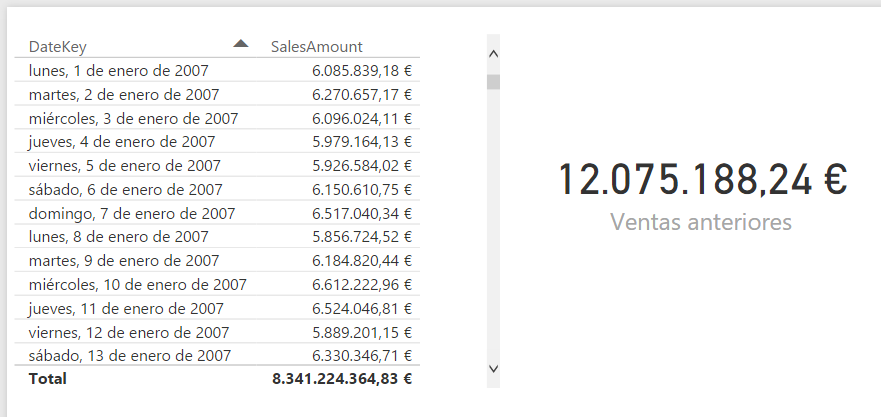
Task: Select the card value 12.075.188,24 €
Action: click(x=702, y=179)
